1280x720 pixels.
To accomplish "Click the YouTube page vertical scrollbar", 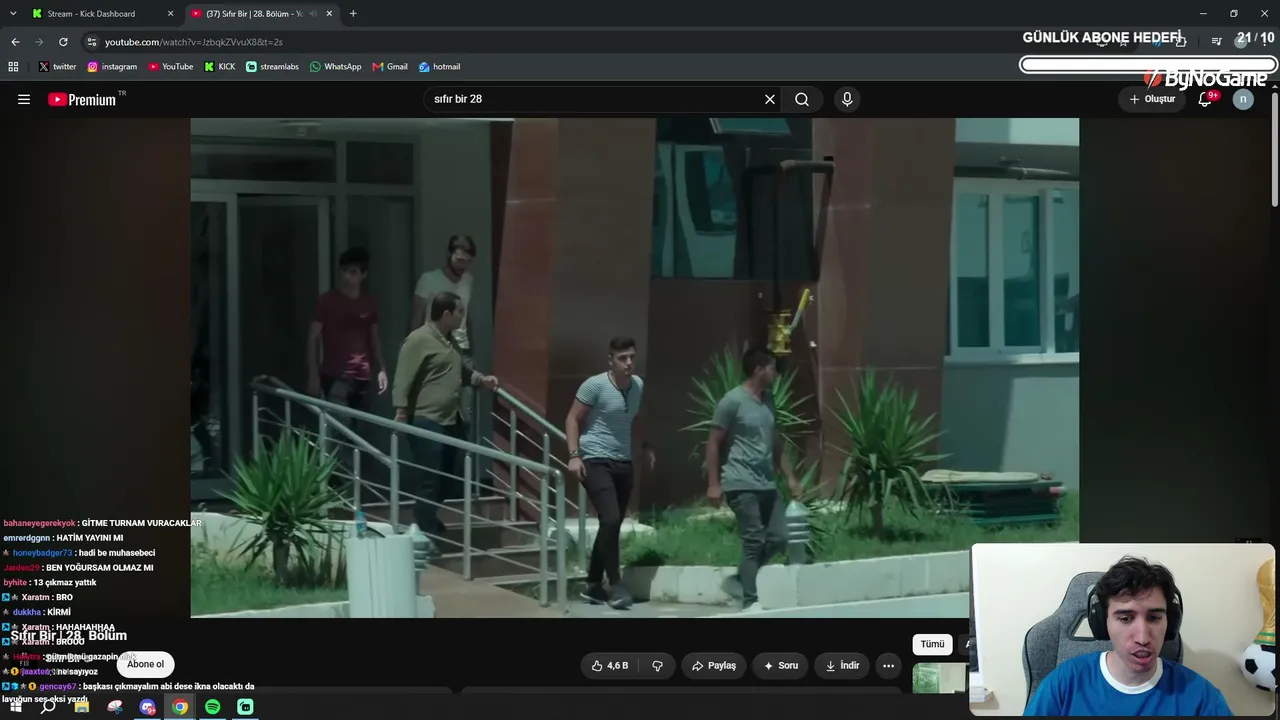I will point(1274,150).
